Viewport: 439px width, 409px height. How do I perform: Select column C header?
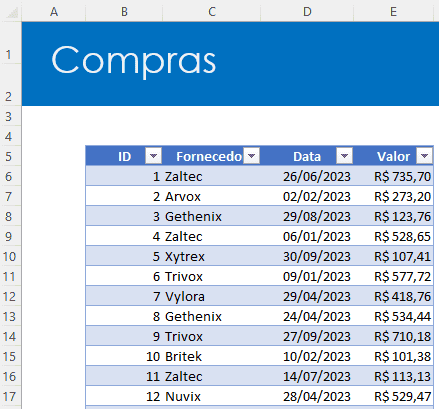(212, 12)
